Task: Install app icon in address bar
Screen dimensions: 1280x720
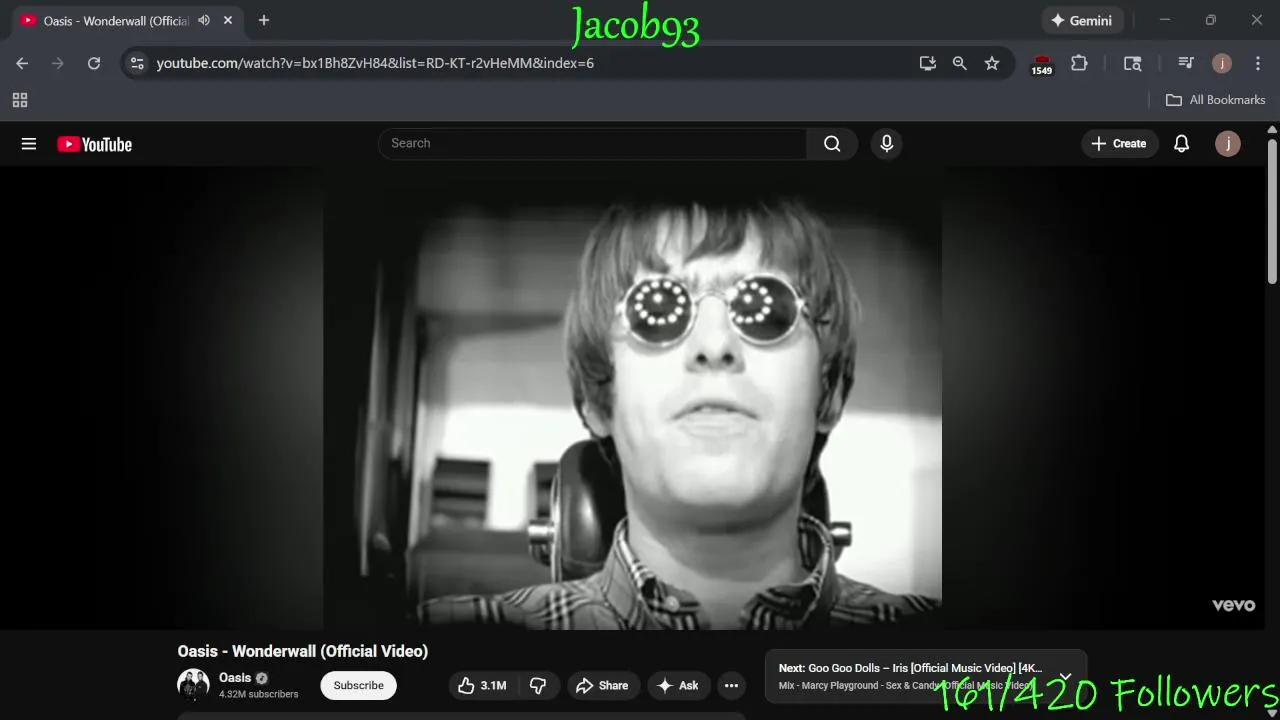Action: click(928, 63)
